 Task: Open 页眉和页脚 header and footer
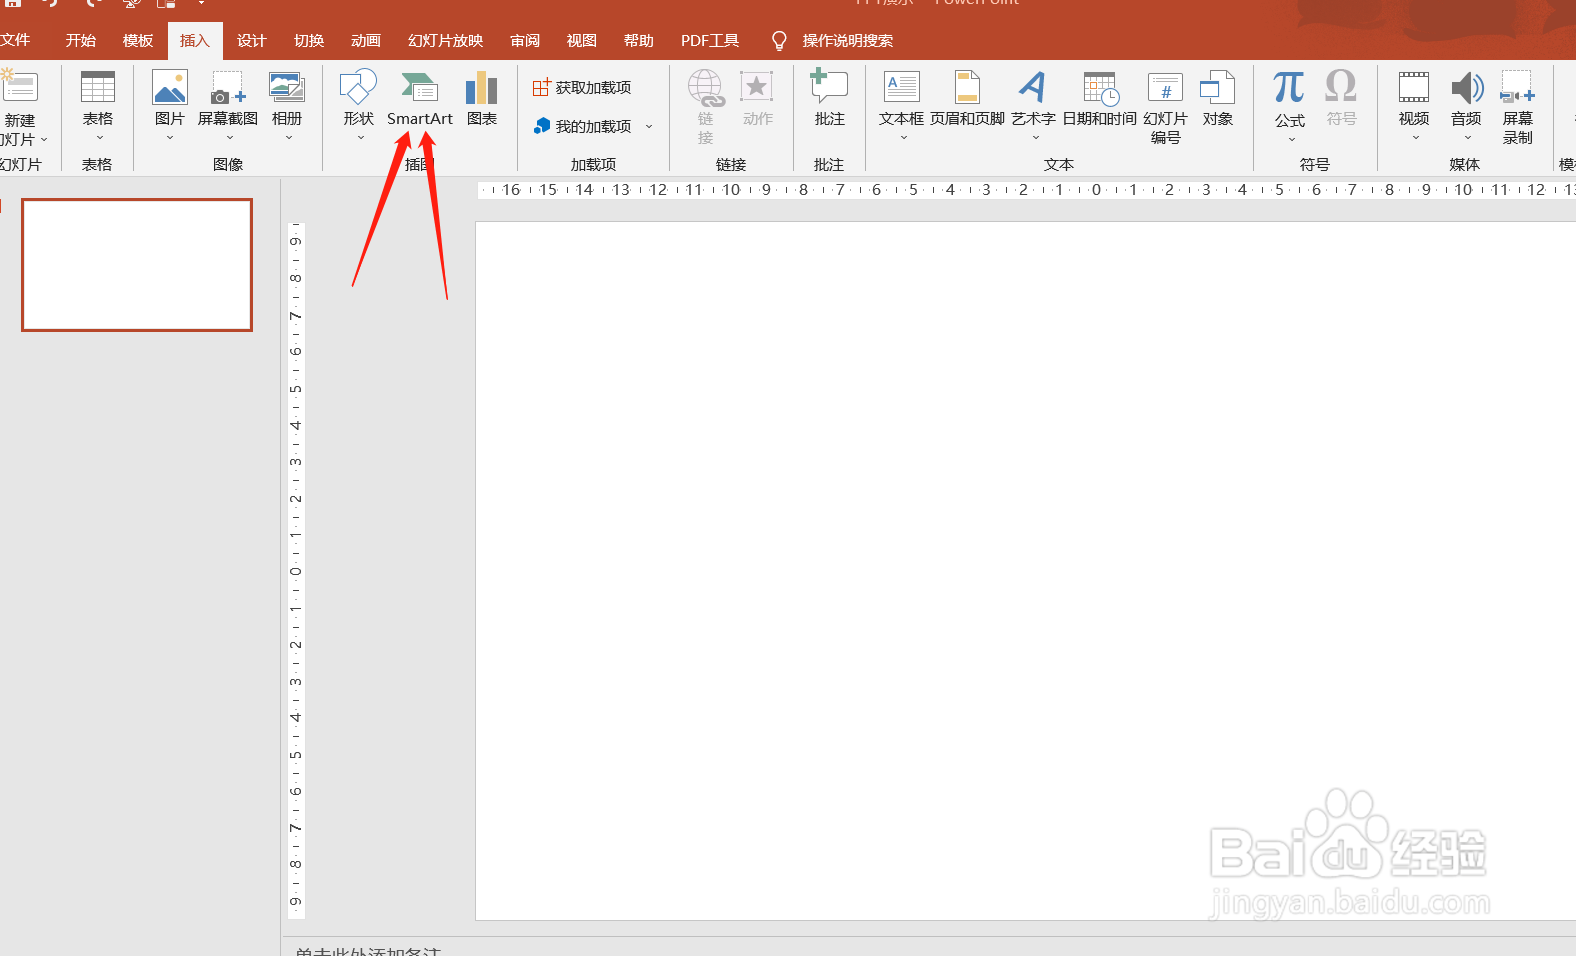967,87
